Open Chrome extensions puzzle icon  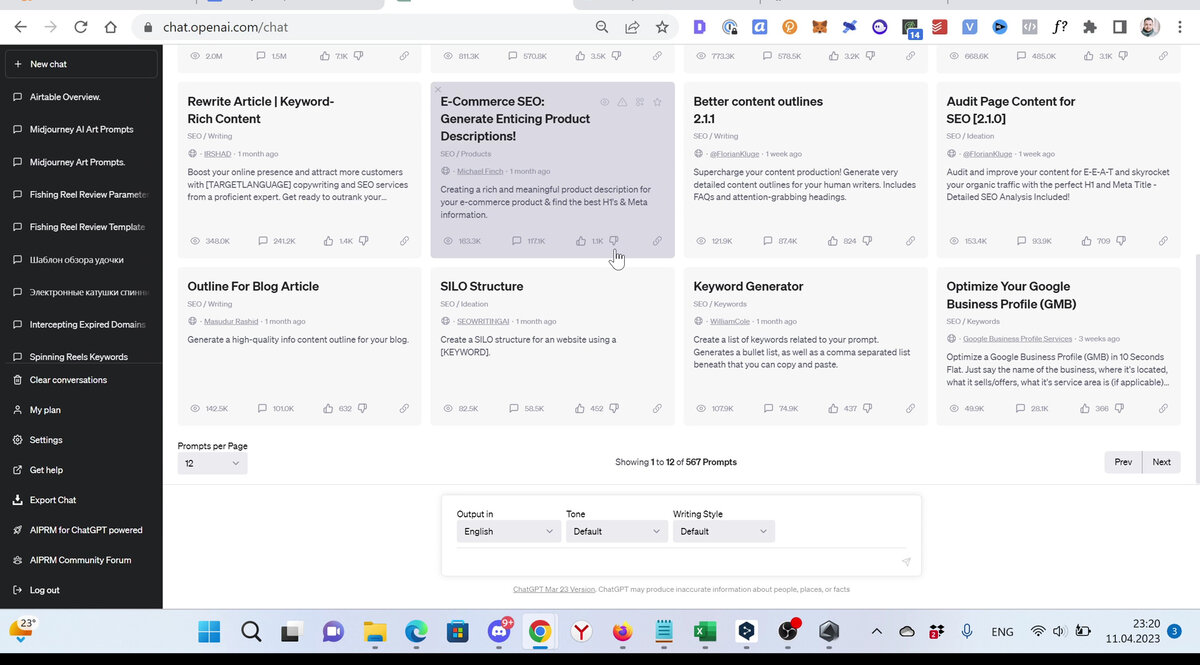pos(1090,27)
